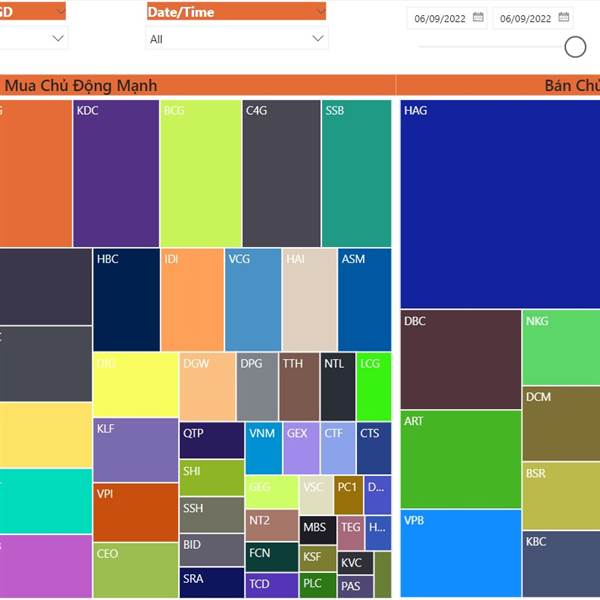Click the PLC treemap block
The height and width of the screenshot is (600, 600).
(x=318, y=585)
